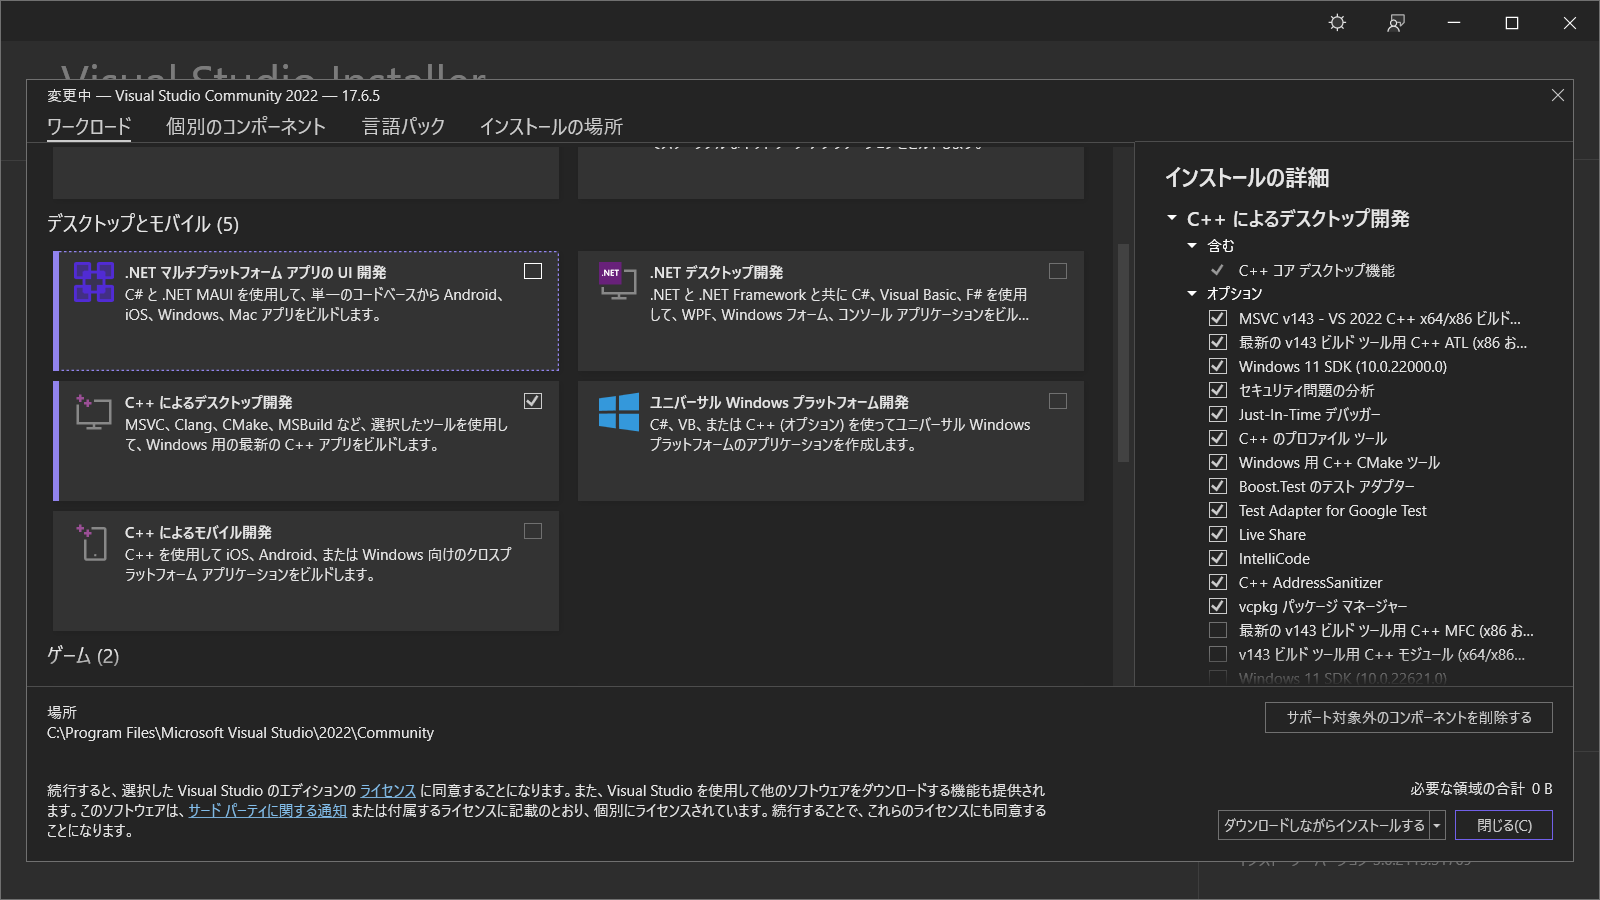Viewport: 1600px width, 900px height.
Task: Check v143 ビルド ツール用 C++ モジュール option
Action: point(1218,654)
